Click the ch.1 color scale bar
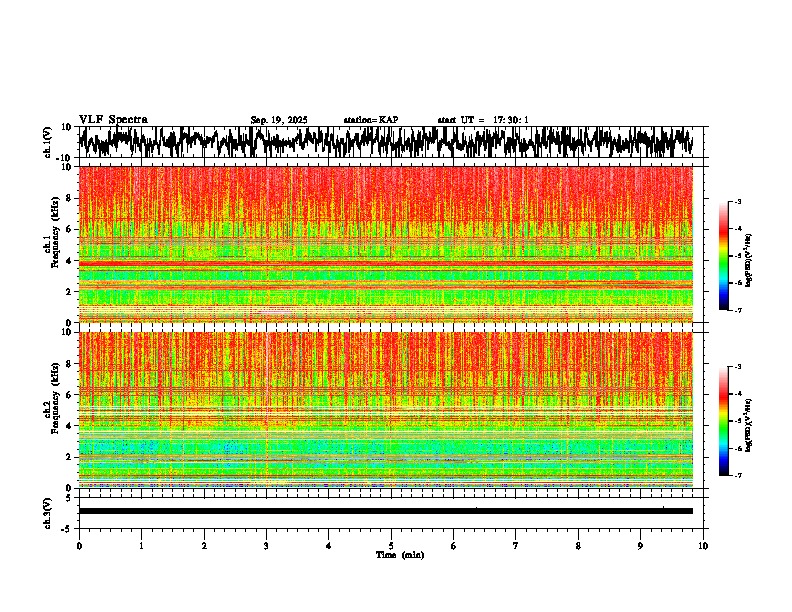Viewport: 792px width, 612px height. (x=724, y=256)
